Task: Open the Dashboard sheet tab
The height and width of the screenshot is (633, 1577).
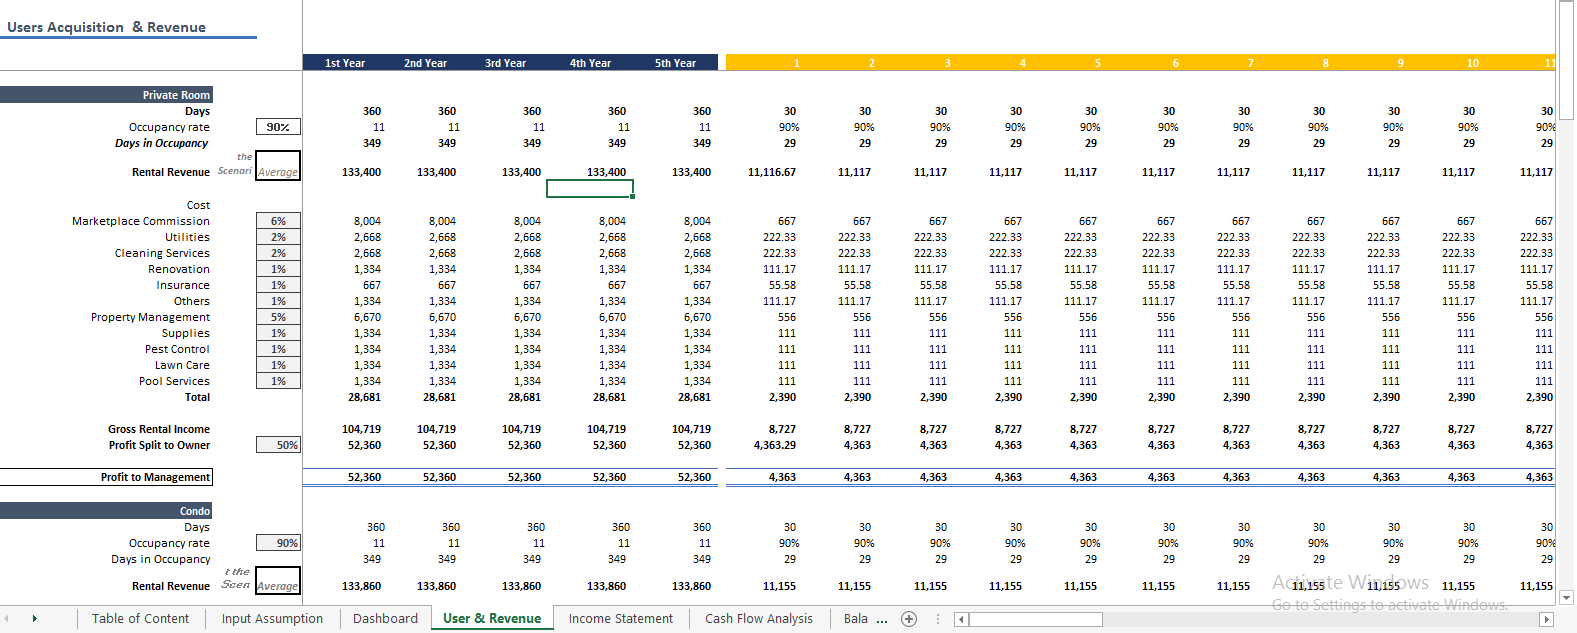Action: 385,619
